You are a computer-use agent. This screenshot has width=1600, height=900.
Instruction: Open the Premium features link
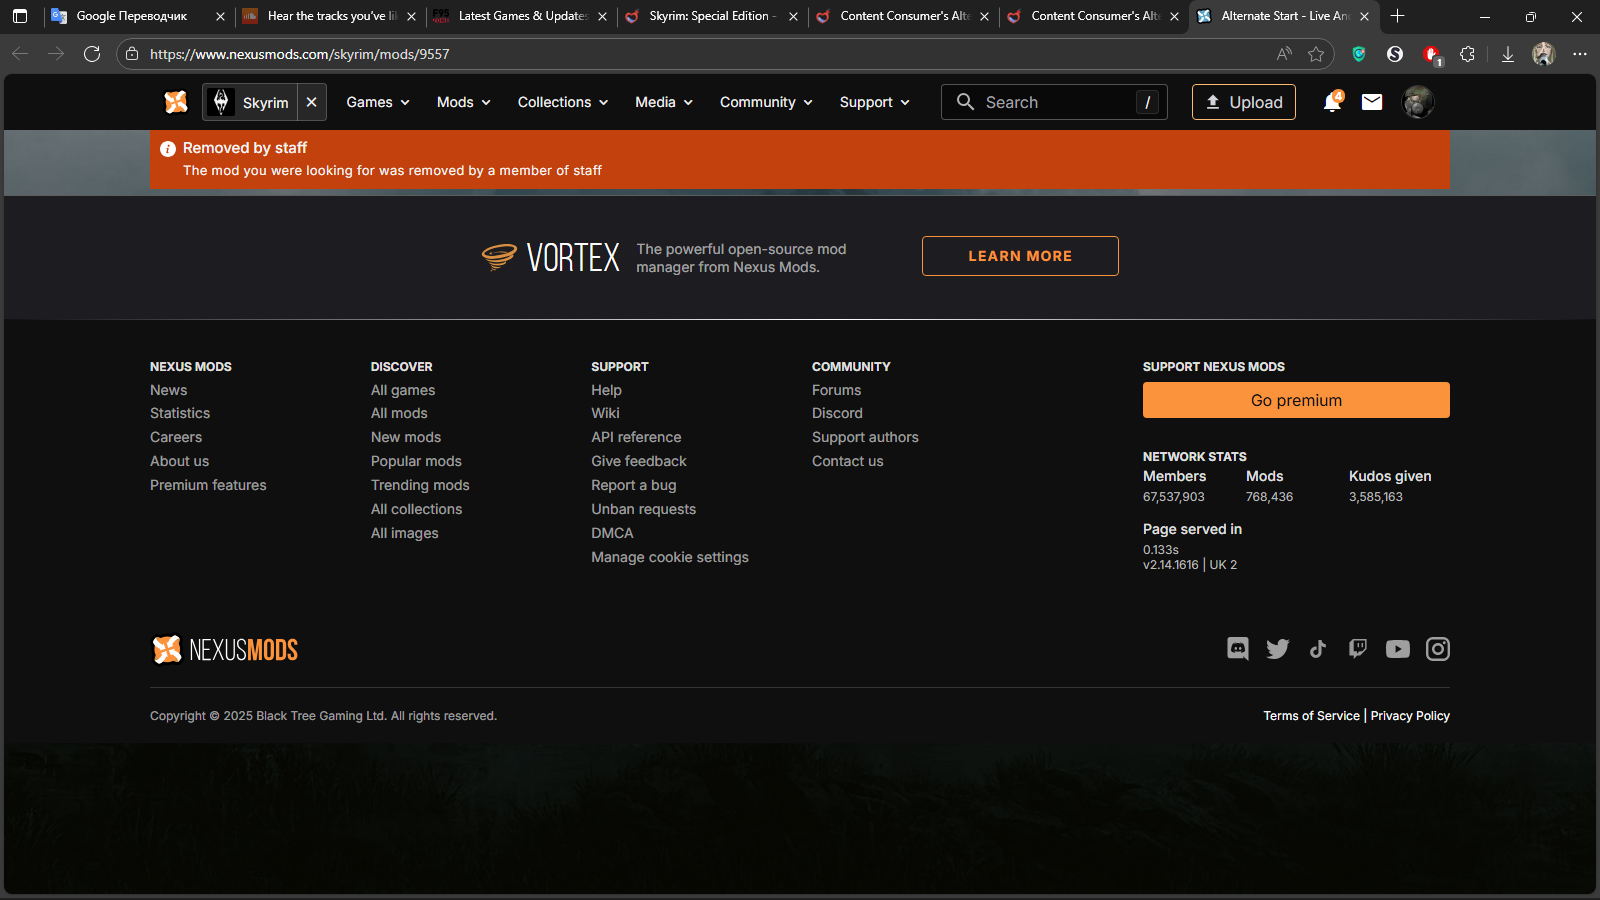[208, 485]
